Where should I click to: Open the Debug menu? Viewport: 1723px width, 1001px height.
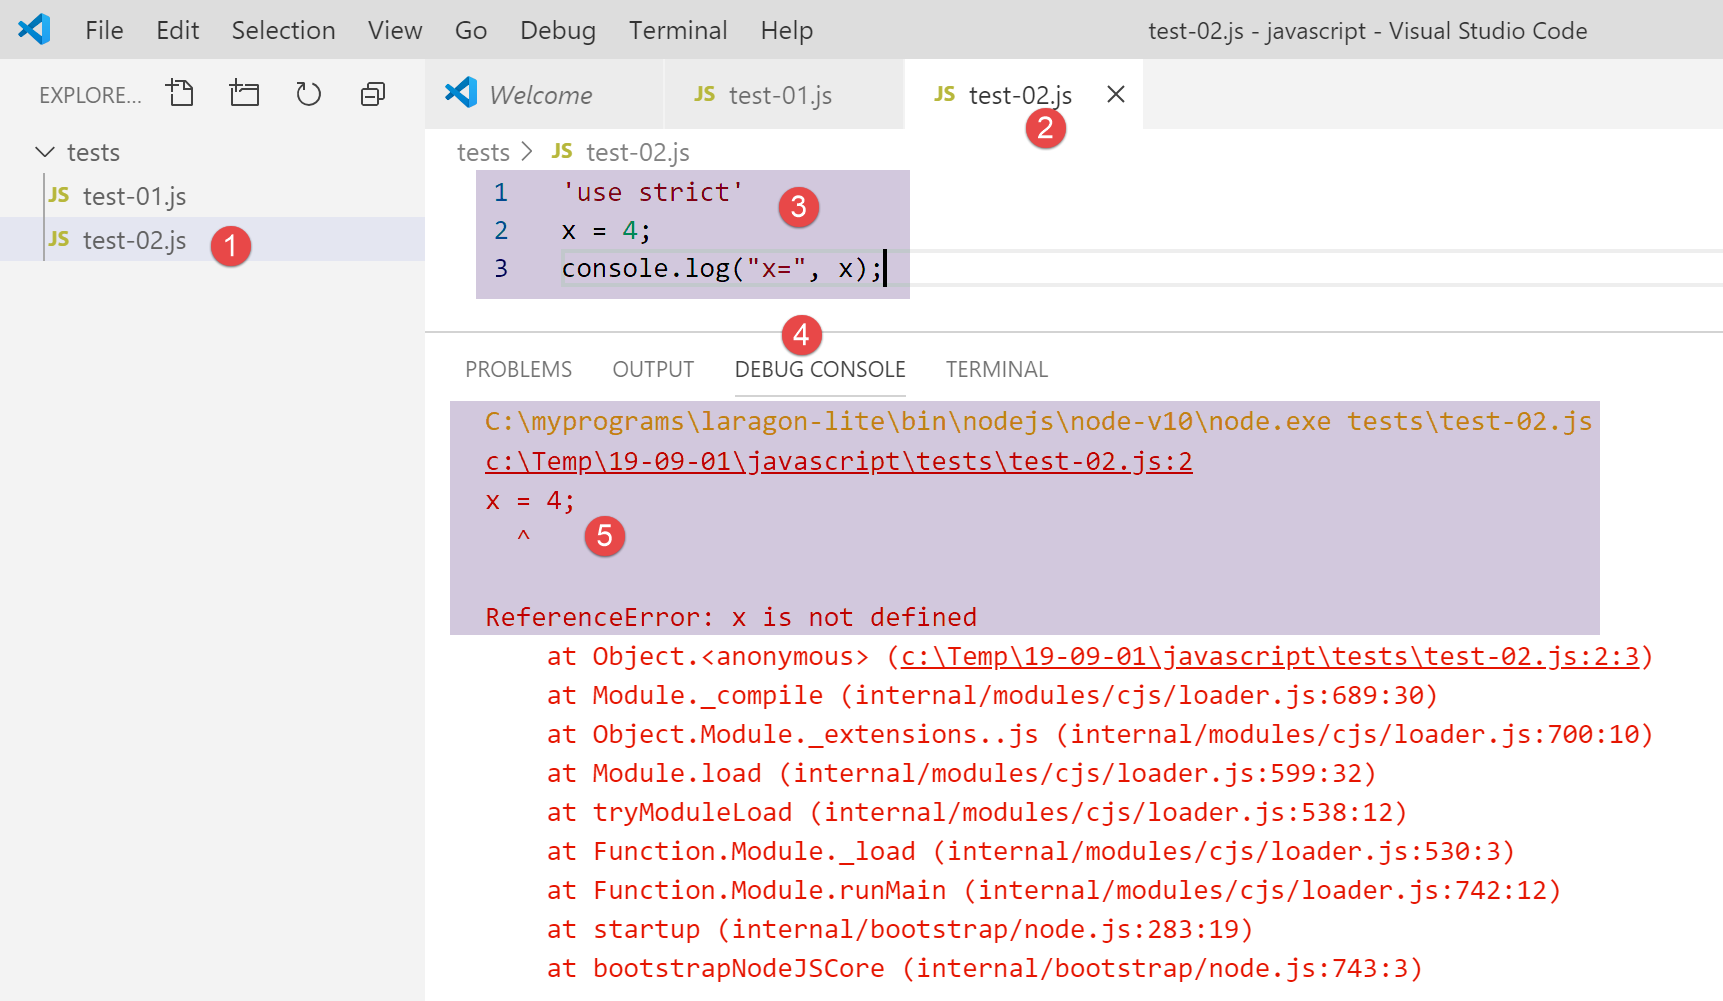[x=557, y=31]
